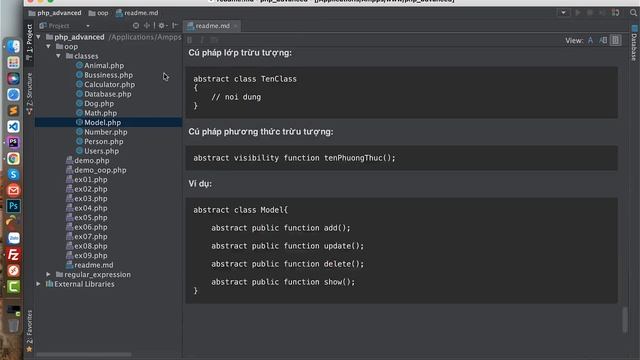The image size is (640, 360).
Task: Click the Debug button in toolbar
Action: coord(590,13)
